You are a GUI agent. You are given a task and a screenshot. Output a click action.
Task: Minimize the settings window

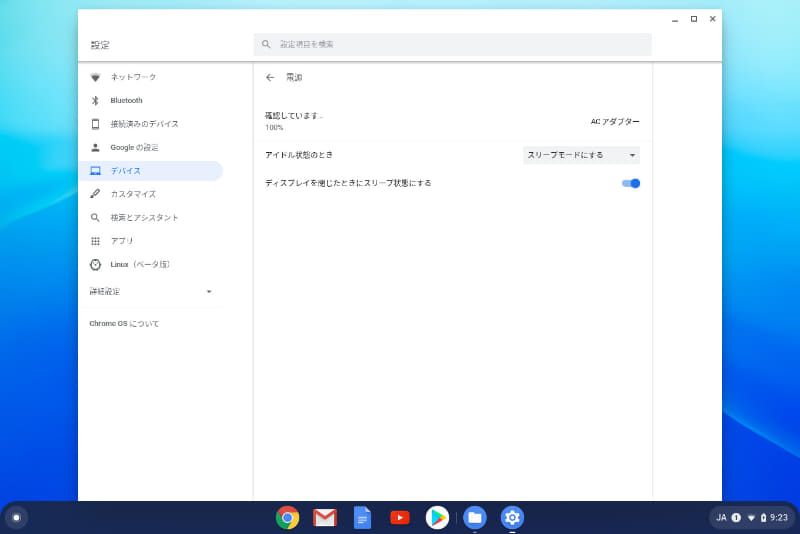tap(675, 19)
